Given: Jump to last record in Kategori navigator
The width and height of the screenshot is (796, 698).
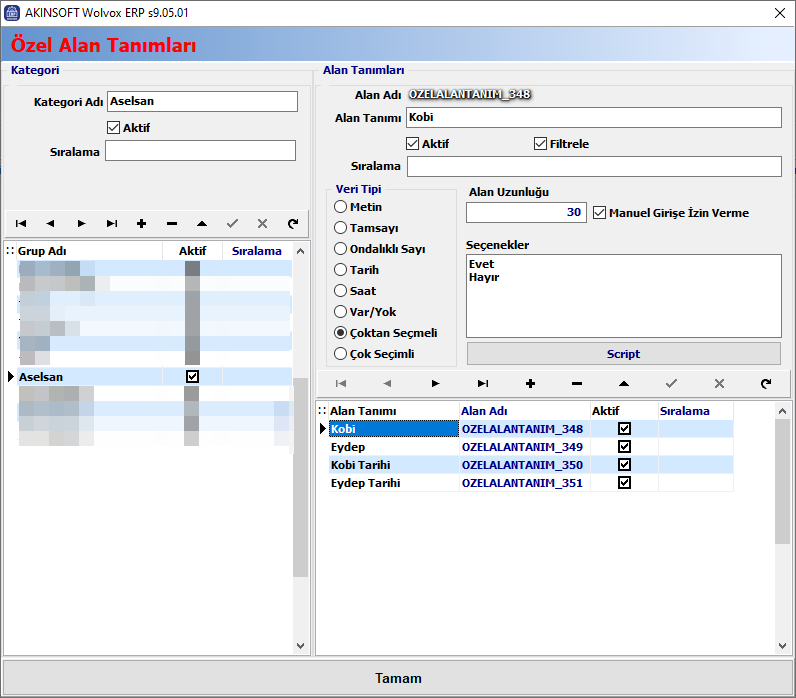Looking at the screenshot, I should [112, 224].
